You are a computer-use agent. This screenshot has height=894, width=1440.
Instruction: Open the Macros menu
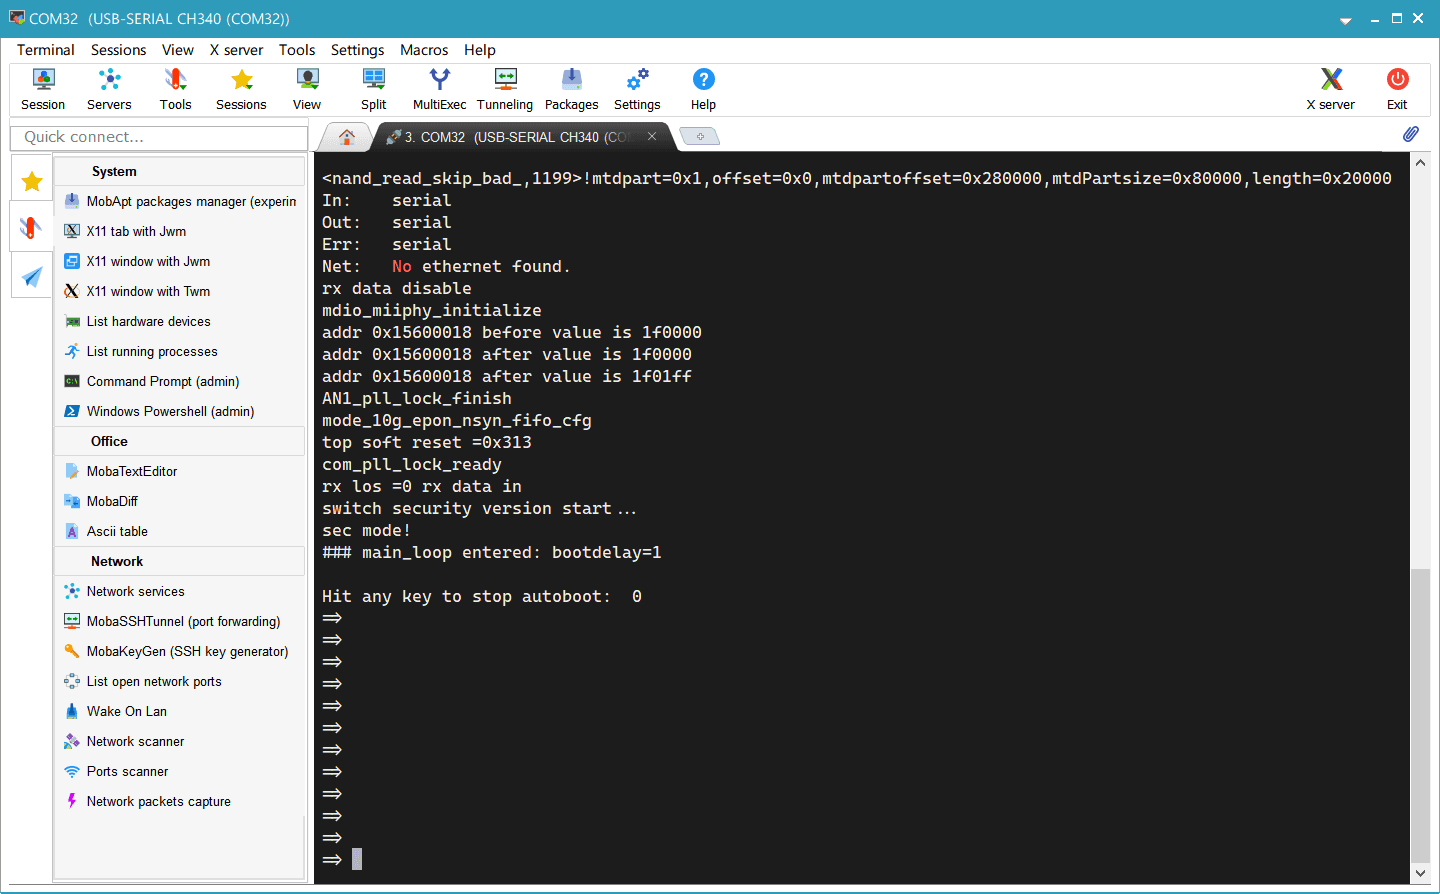pos(424,50)
